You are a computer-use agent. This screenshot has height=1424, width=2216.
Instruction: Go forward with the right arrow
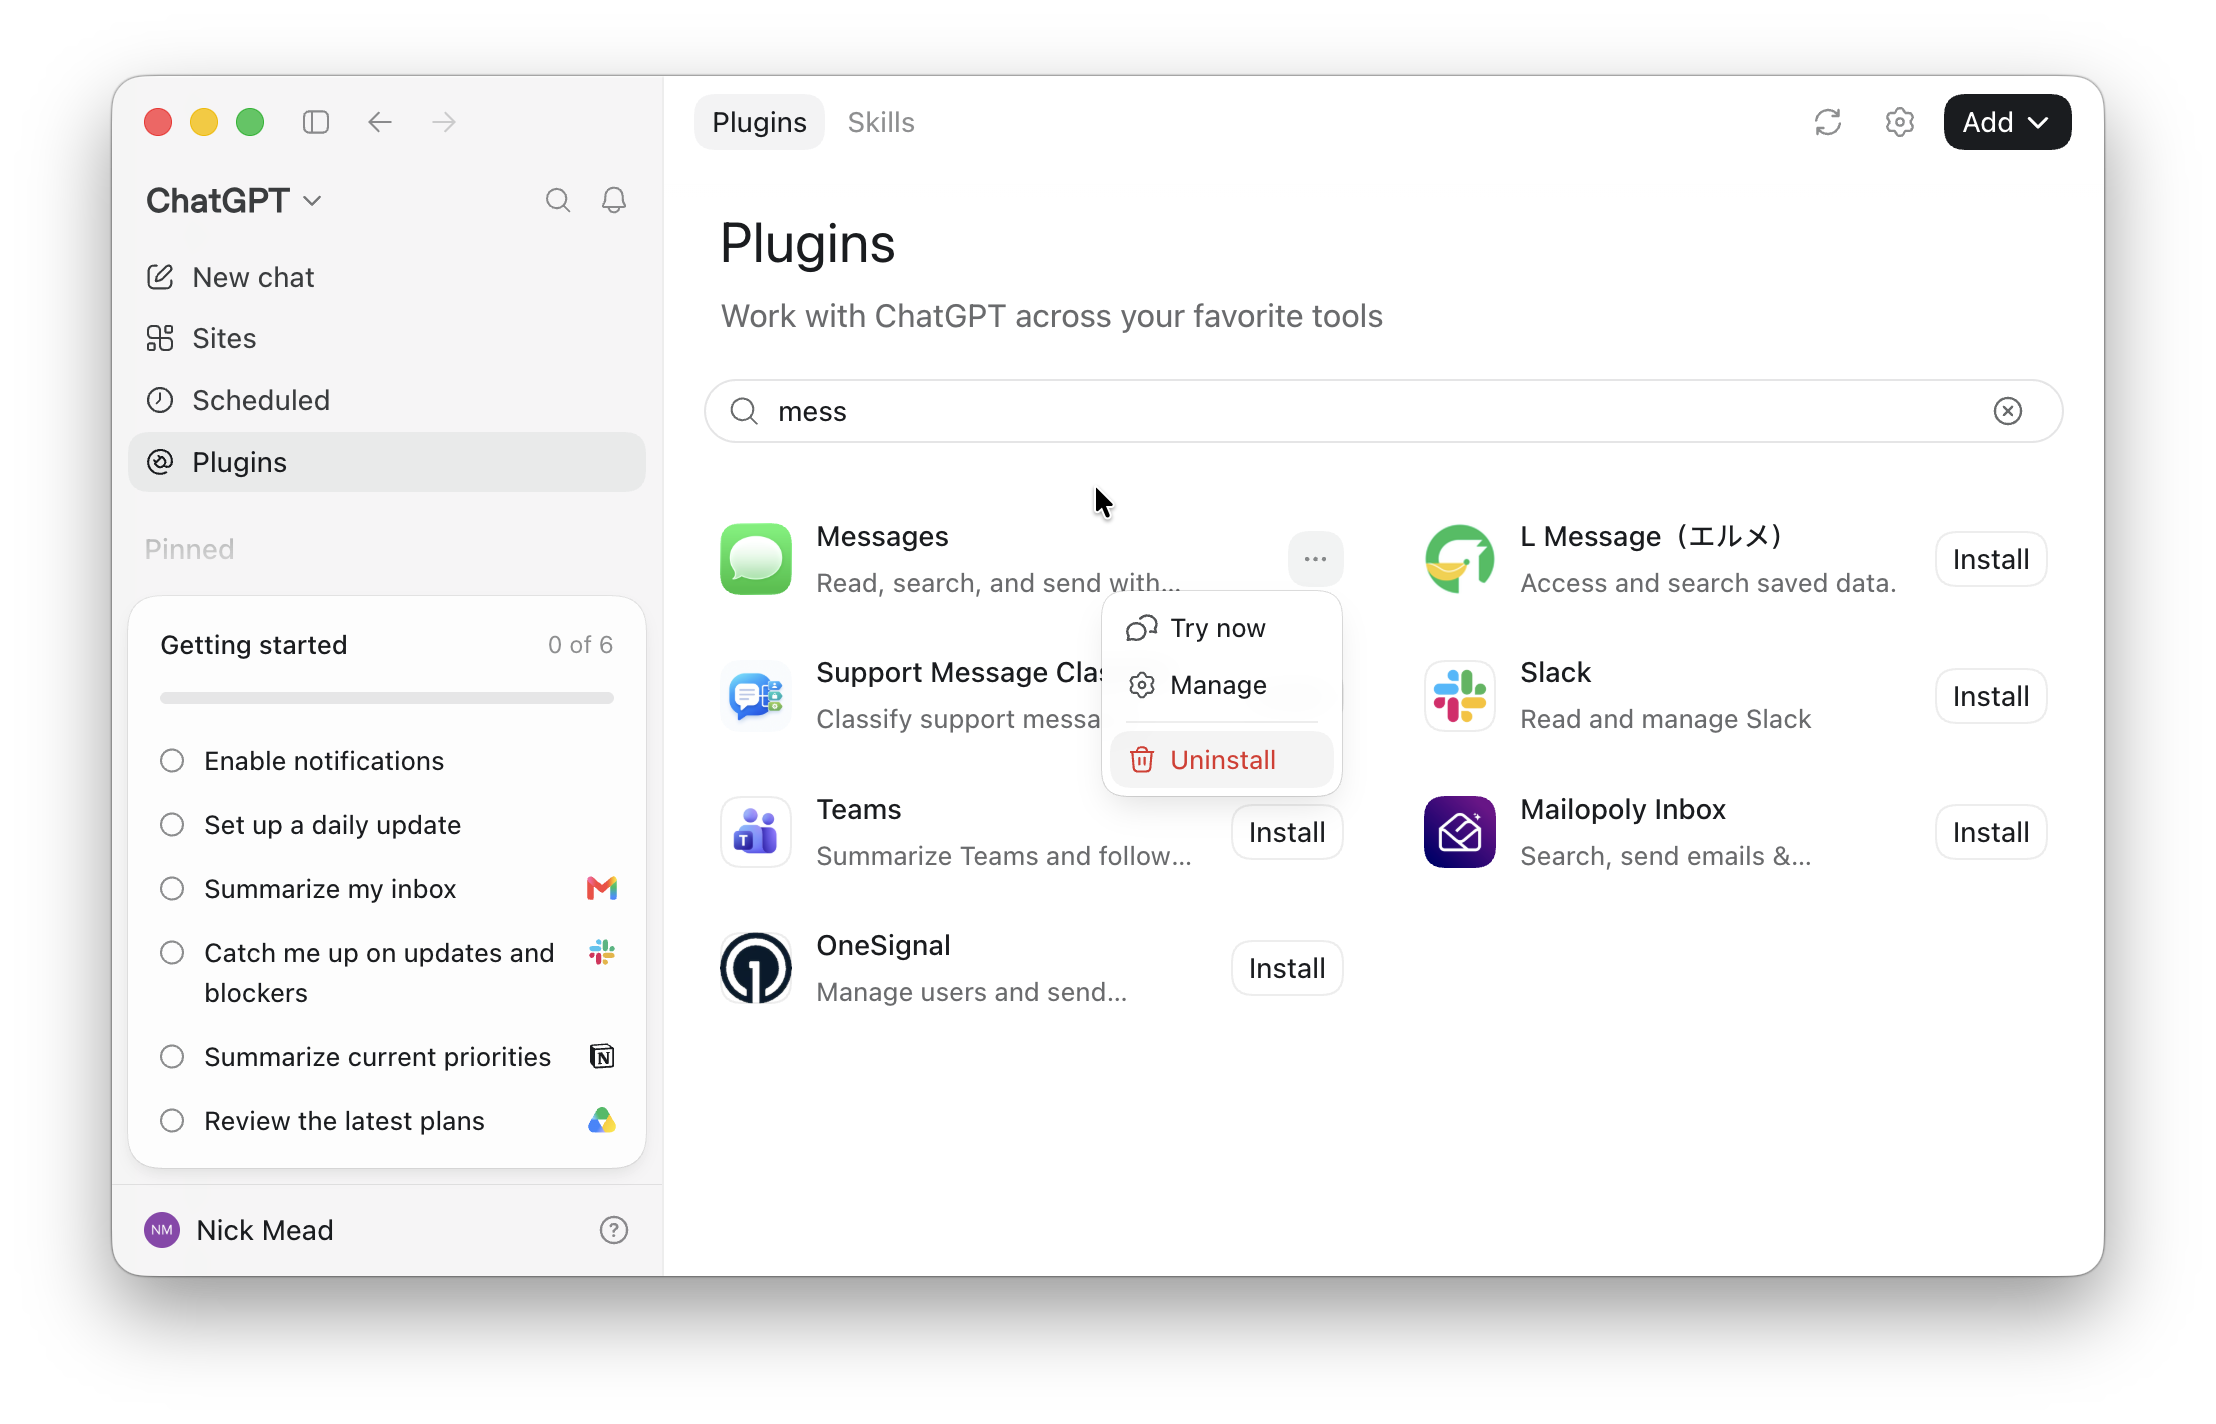[444, 122]
